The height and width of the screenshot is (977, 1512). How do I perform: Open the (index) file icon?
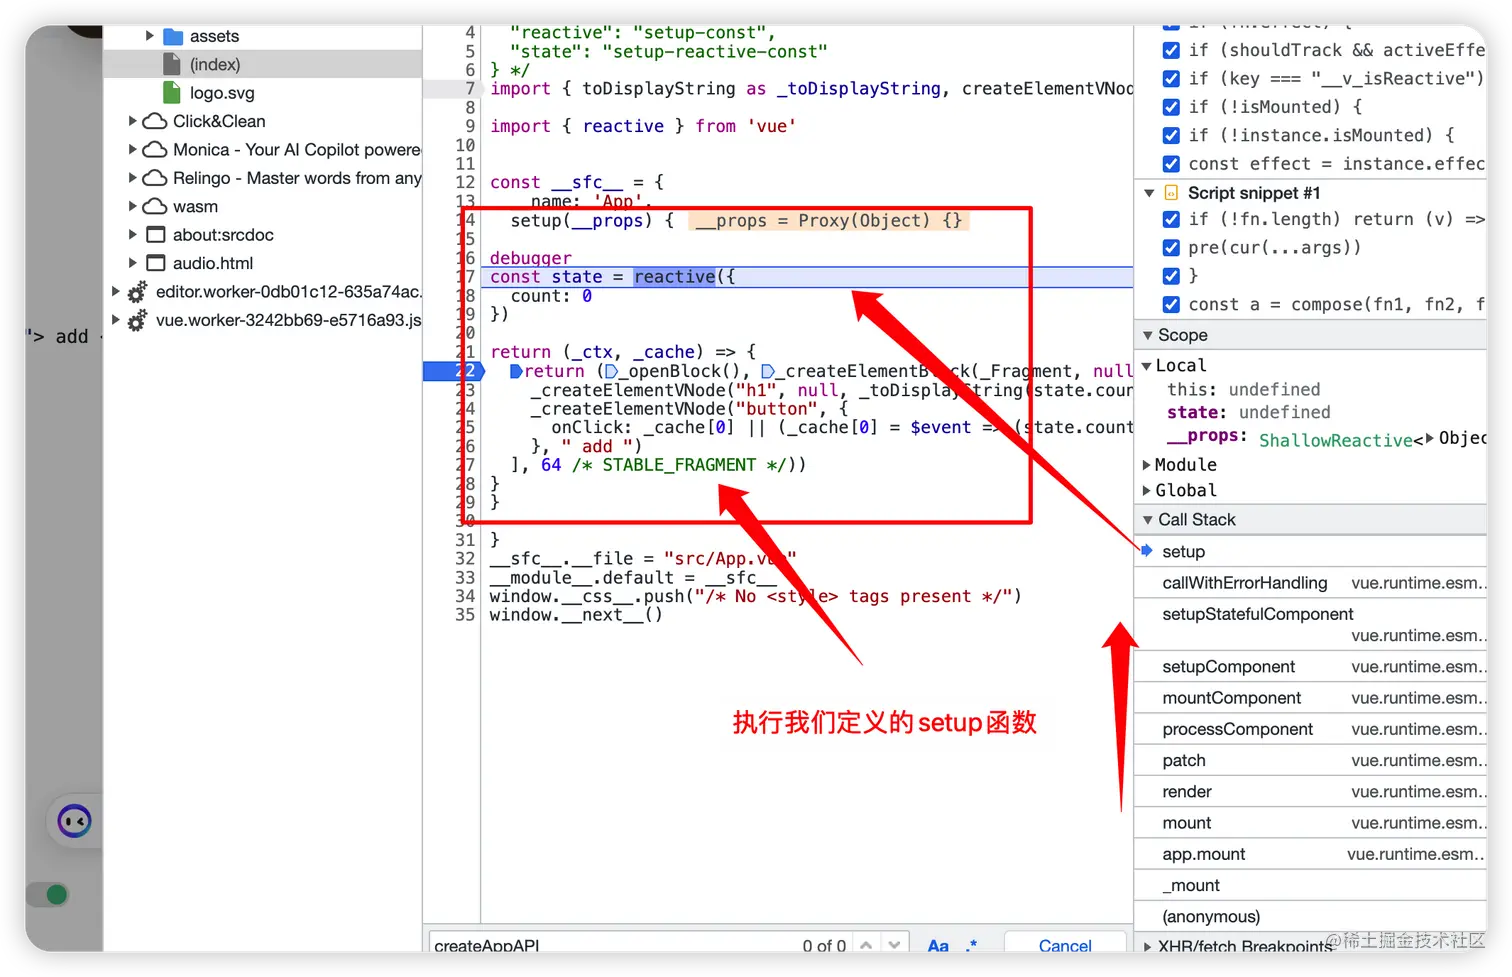tap(172, 64)
